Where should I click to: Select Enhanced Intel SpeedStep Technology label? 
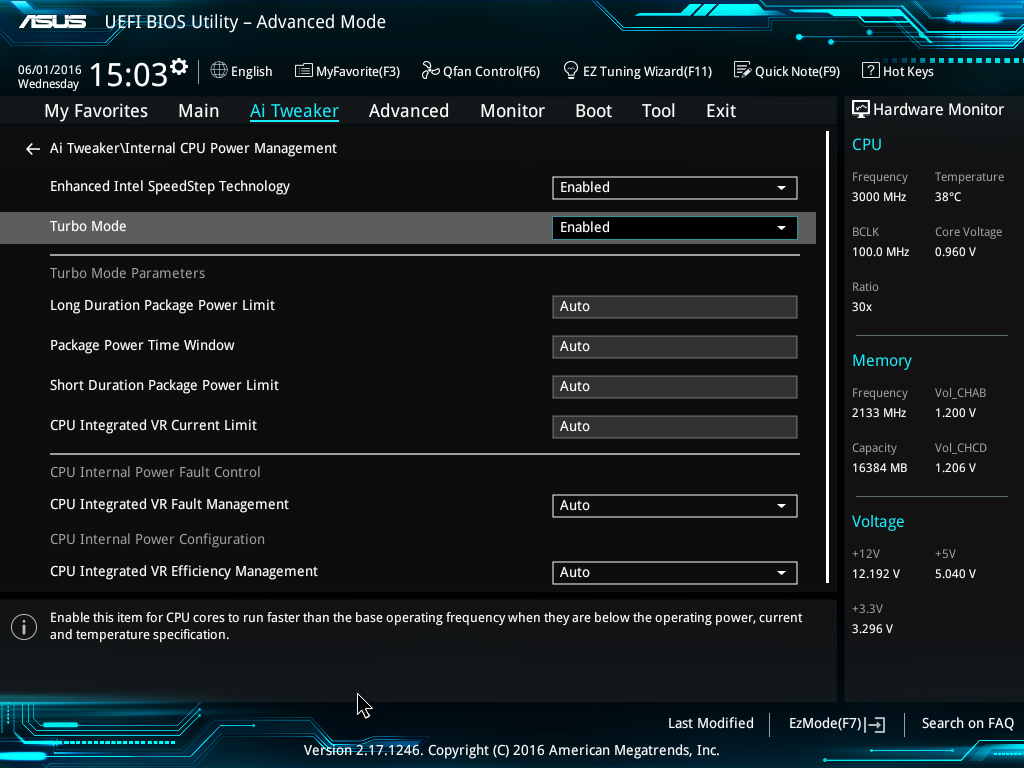tap(170, 187)
